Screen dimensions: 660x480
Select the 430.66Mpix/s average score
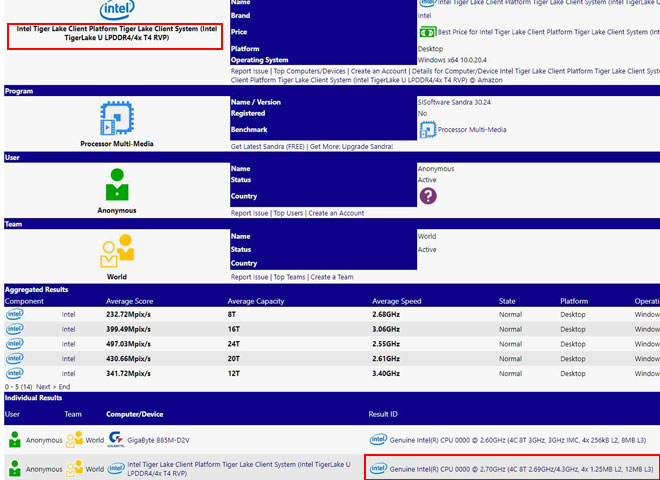128,359
